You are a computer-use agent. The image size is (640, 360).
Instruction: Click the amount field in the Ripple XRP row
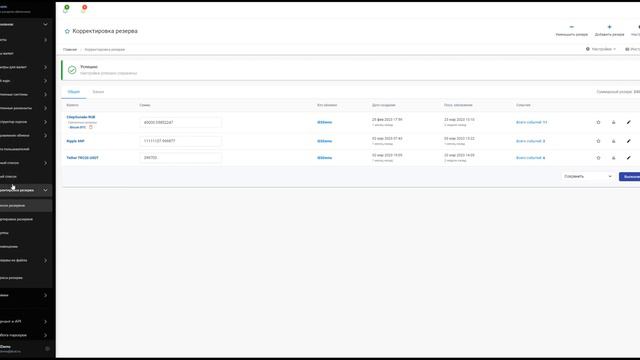(x=181, y=141)
